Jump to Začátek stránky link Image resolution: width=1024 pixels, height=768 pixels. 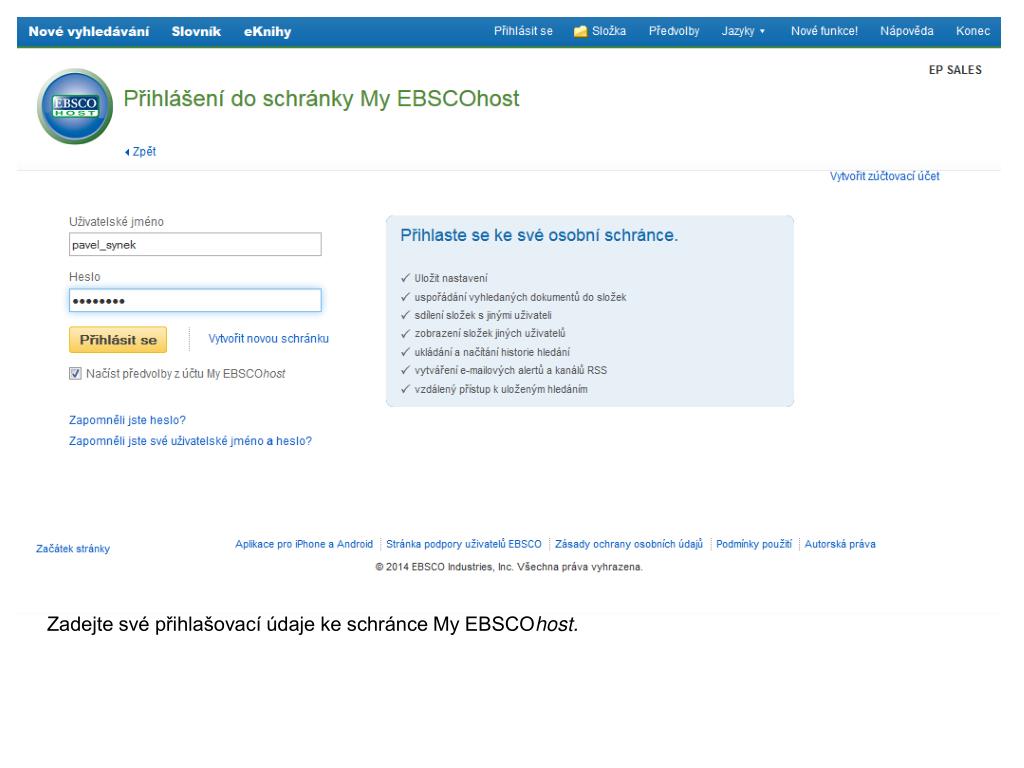pyautogui.click(x=72, y=549)
